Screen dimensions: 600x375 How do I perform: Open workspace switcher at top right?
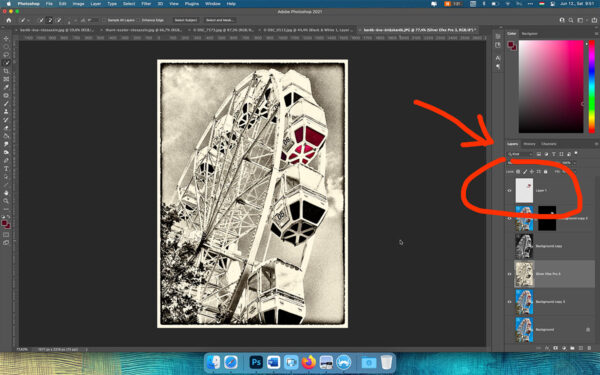(580, 20)
